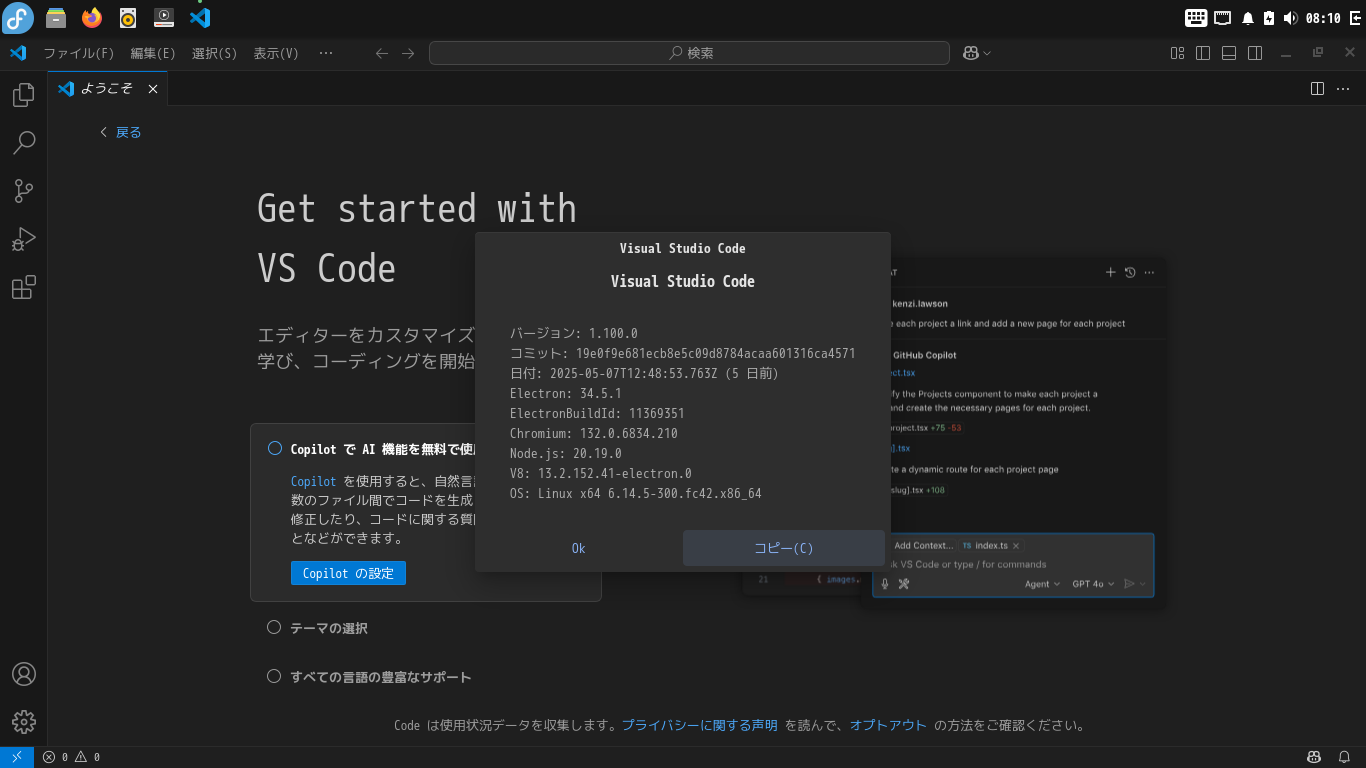Image resolution: width=1366 pixels, height=768 pixels.
Task: Toggle the secondary side bar
Action: pos(1255,53)
